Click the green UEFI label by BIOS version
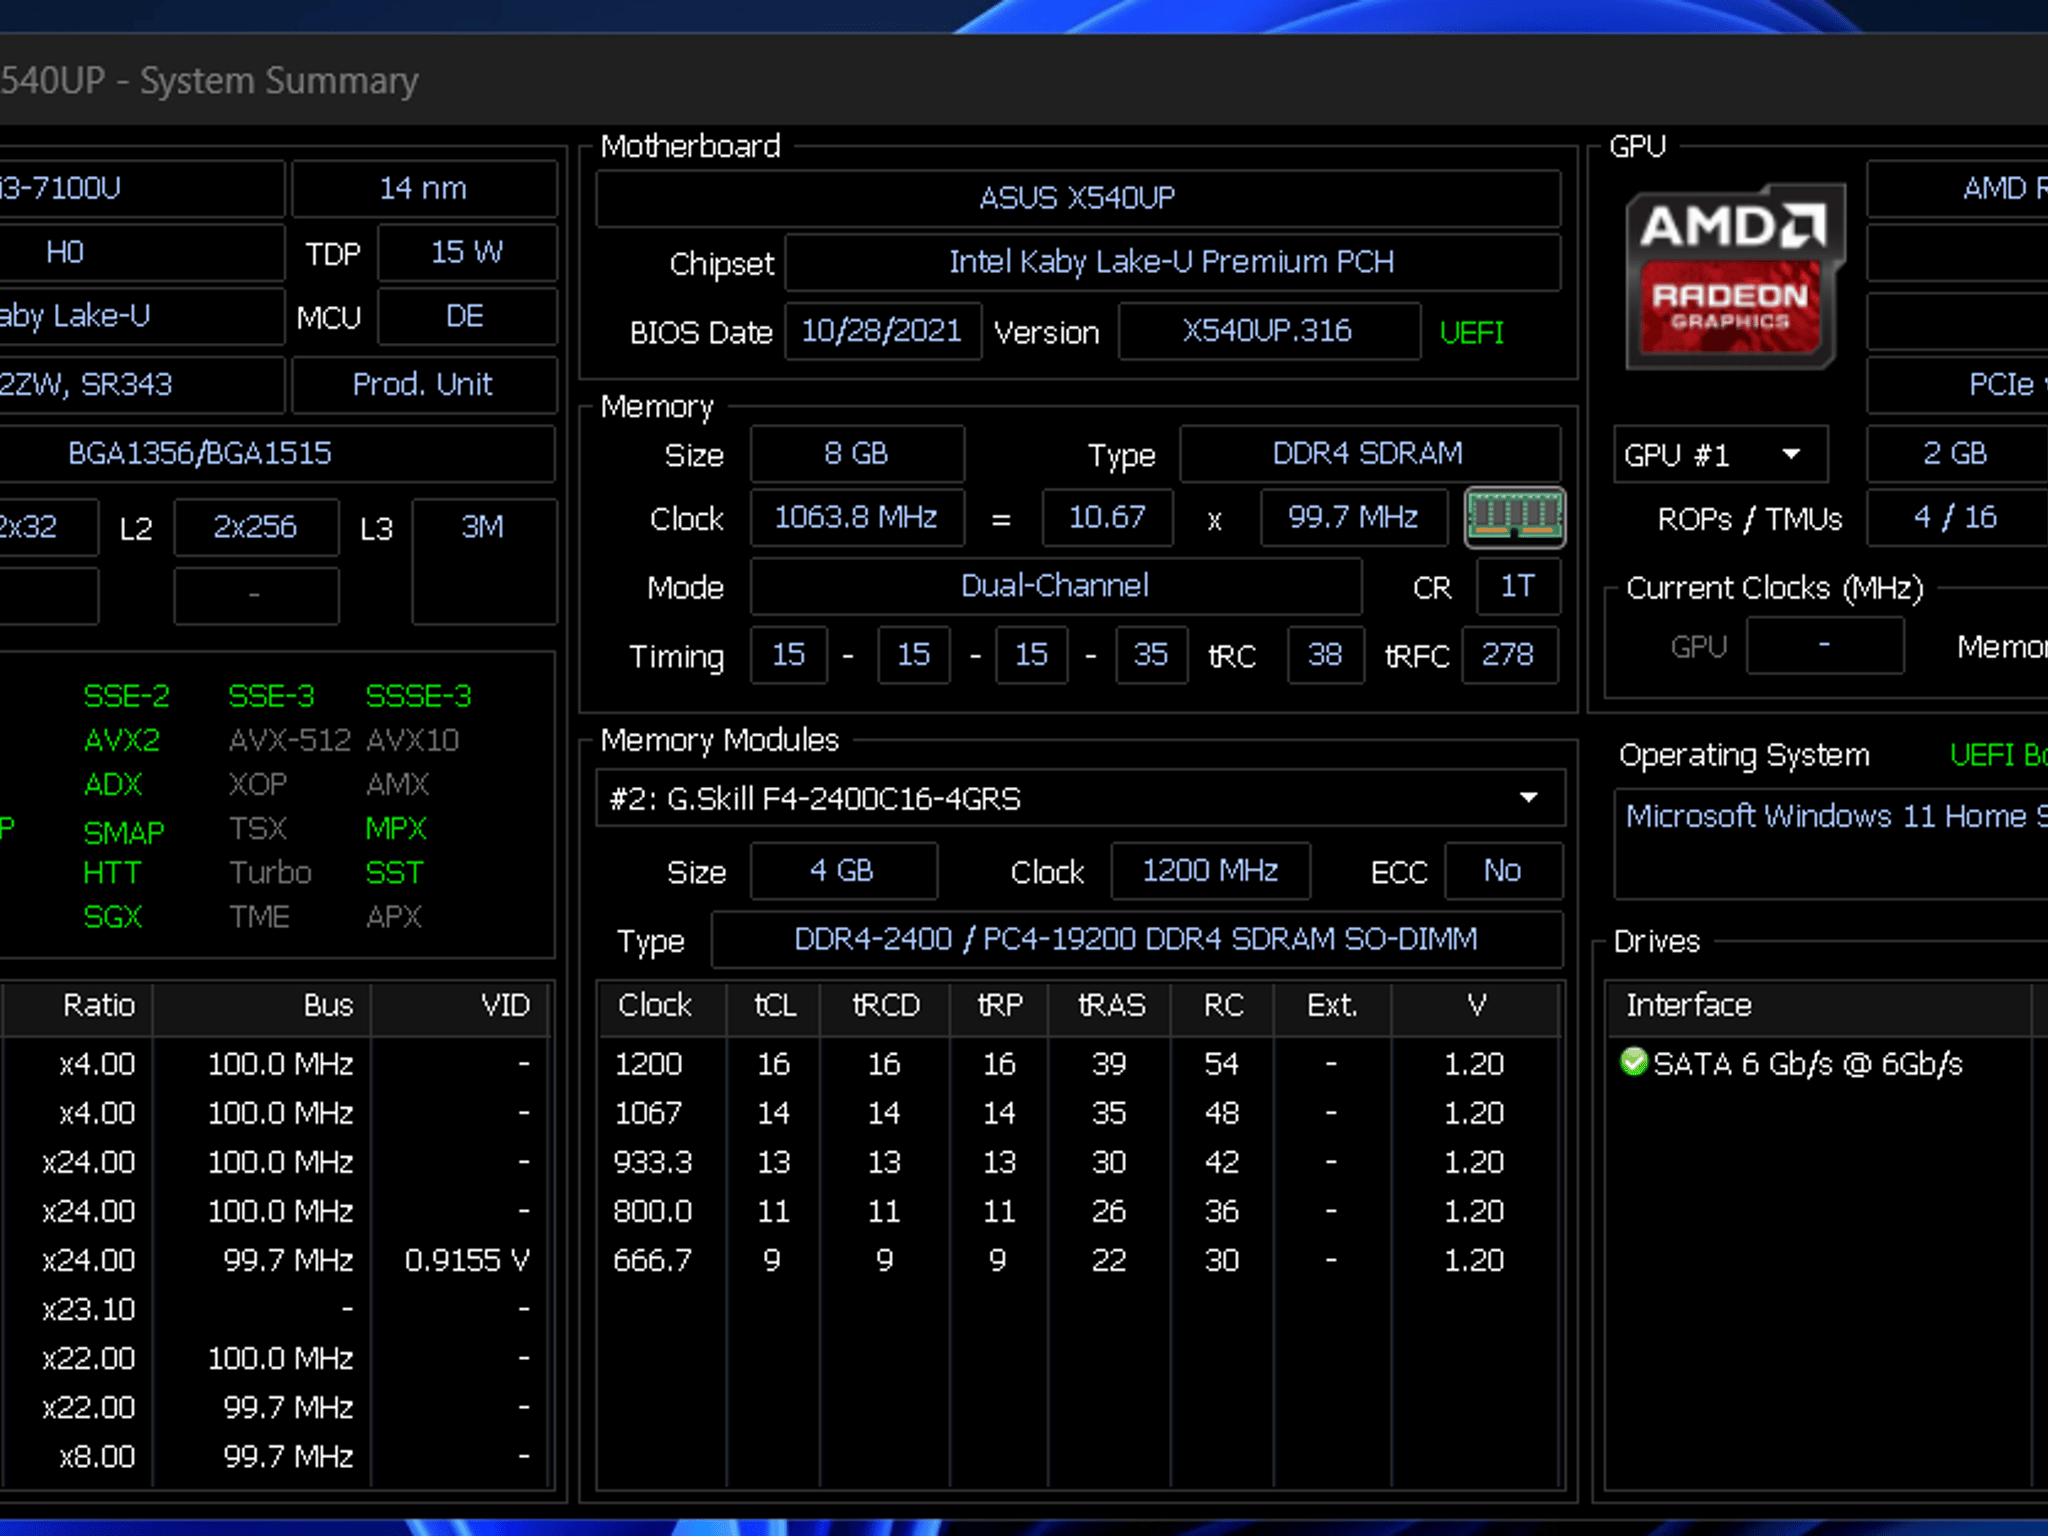 1471,333
